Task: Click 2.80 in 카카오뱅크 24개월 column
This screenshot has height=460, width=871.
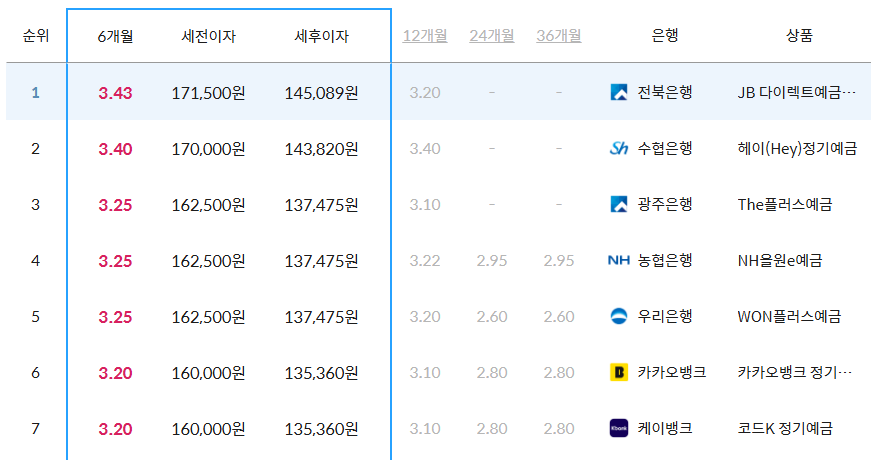Action: (x=492, y=372)
